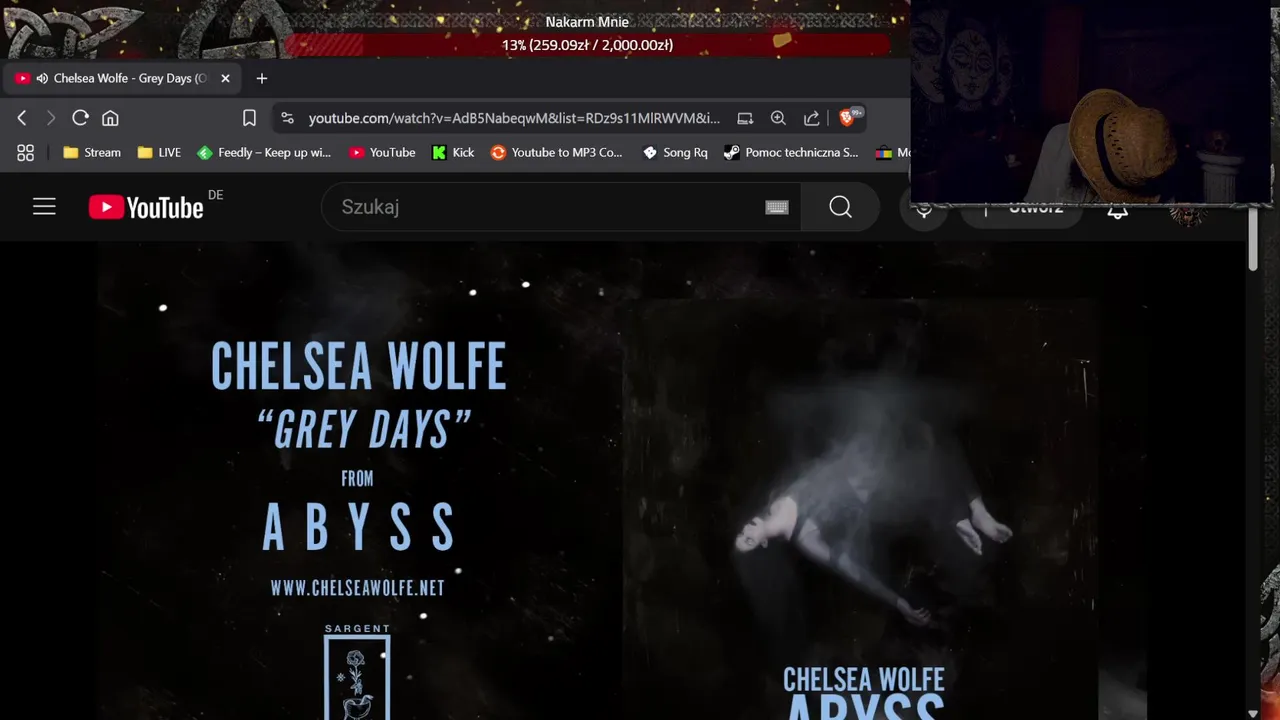Image resolution: width=1280 pixels, height=720 pixels.
Task: Click the video player showing Grey Days
Action: pos(622,480)
